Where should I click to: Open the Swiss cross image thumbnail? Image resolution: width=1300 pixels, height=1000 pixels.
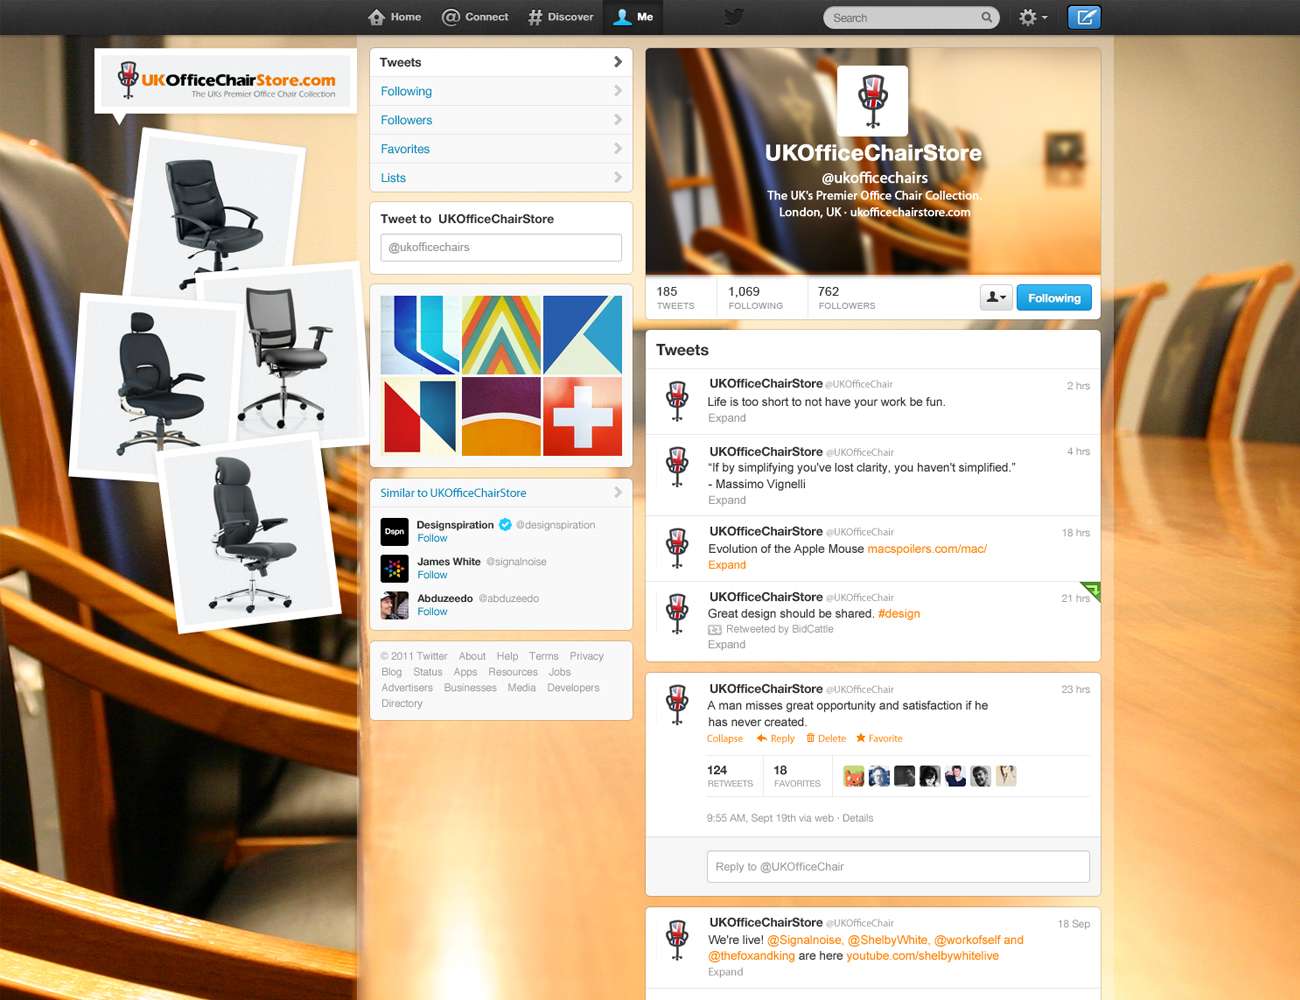[583, 416]
